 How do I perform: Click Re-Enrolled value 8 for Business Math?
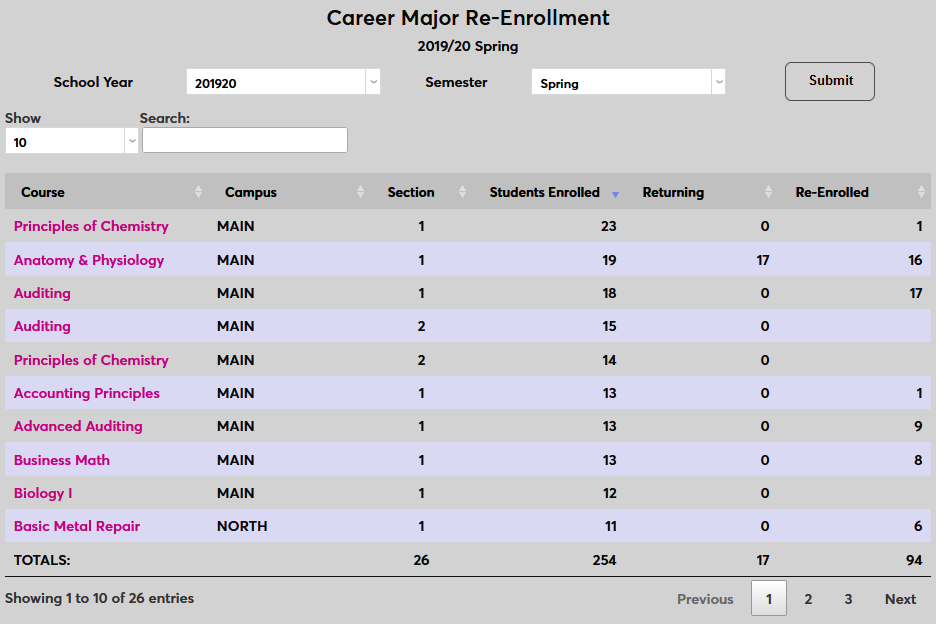pyautogui.click(x=918, y=460)
